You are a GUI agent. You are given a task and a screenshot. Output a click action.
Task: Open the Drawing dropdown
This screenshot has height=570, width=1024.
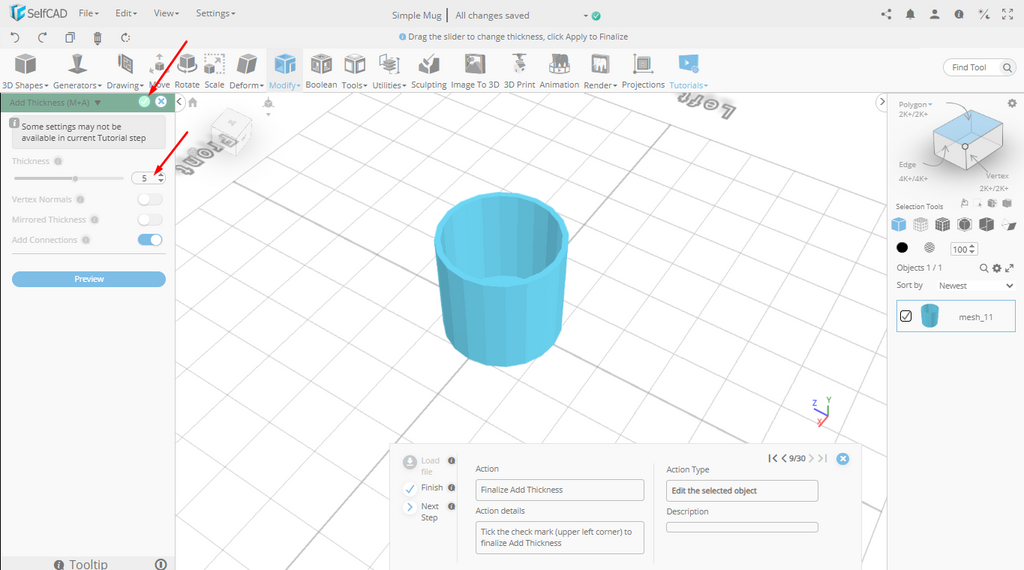coord(125,71)
